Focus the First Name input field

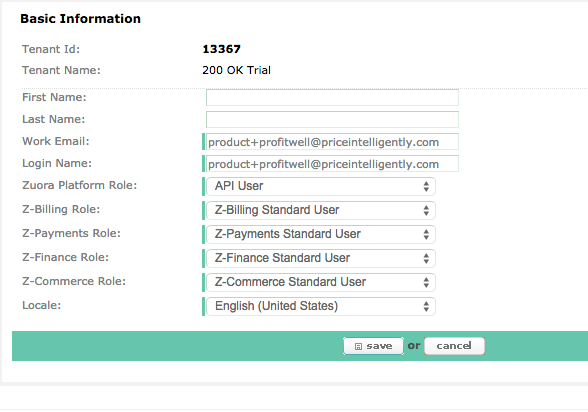coord(332,97)
